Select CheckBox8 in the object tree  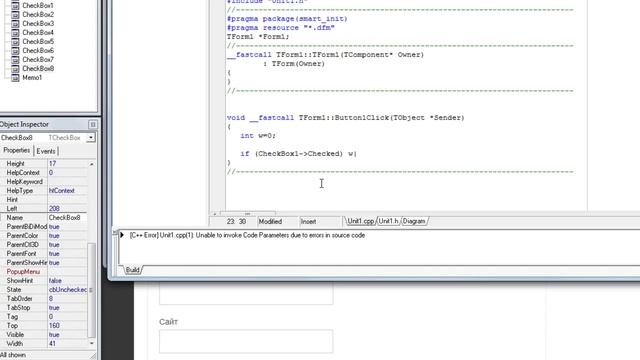[38, 69]
